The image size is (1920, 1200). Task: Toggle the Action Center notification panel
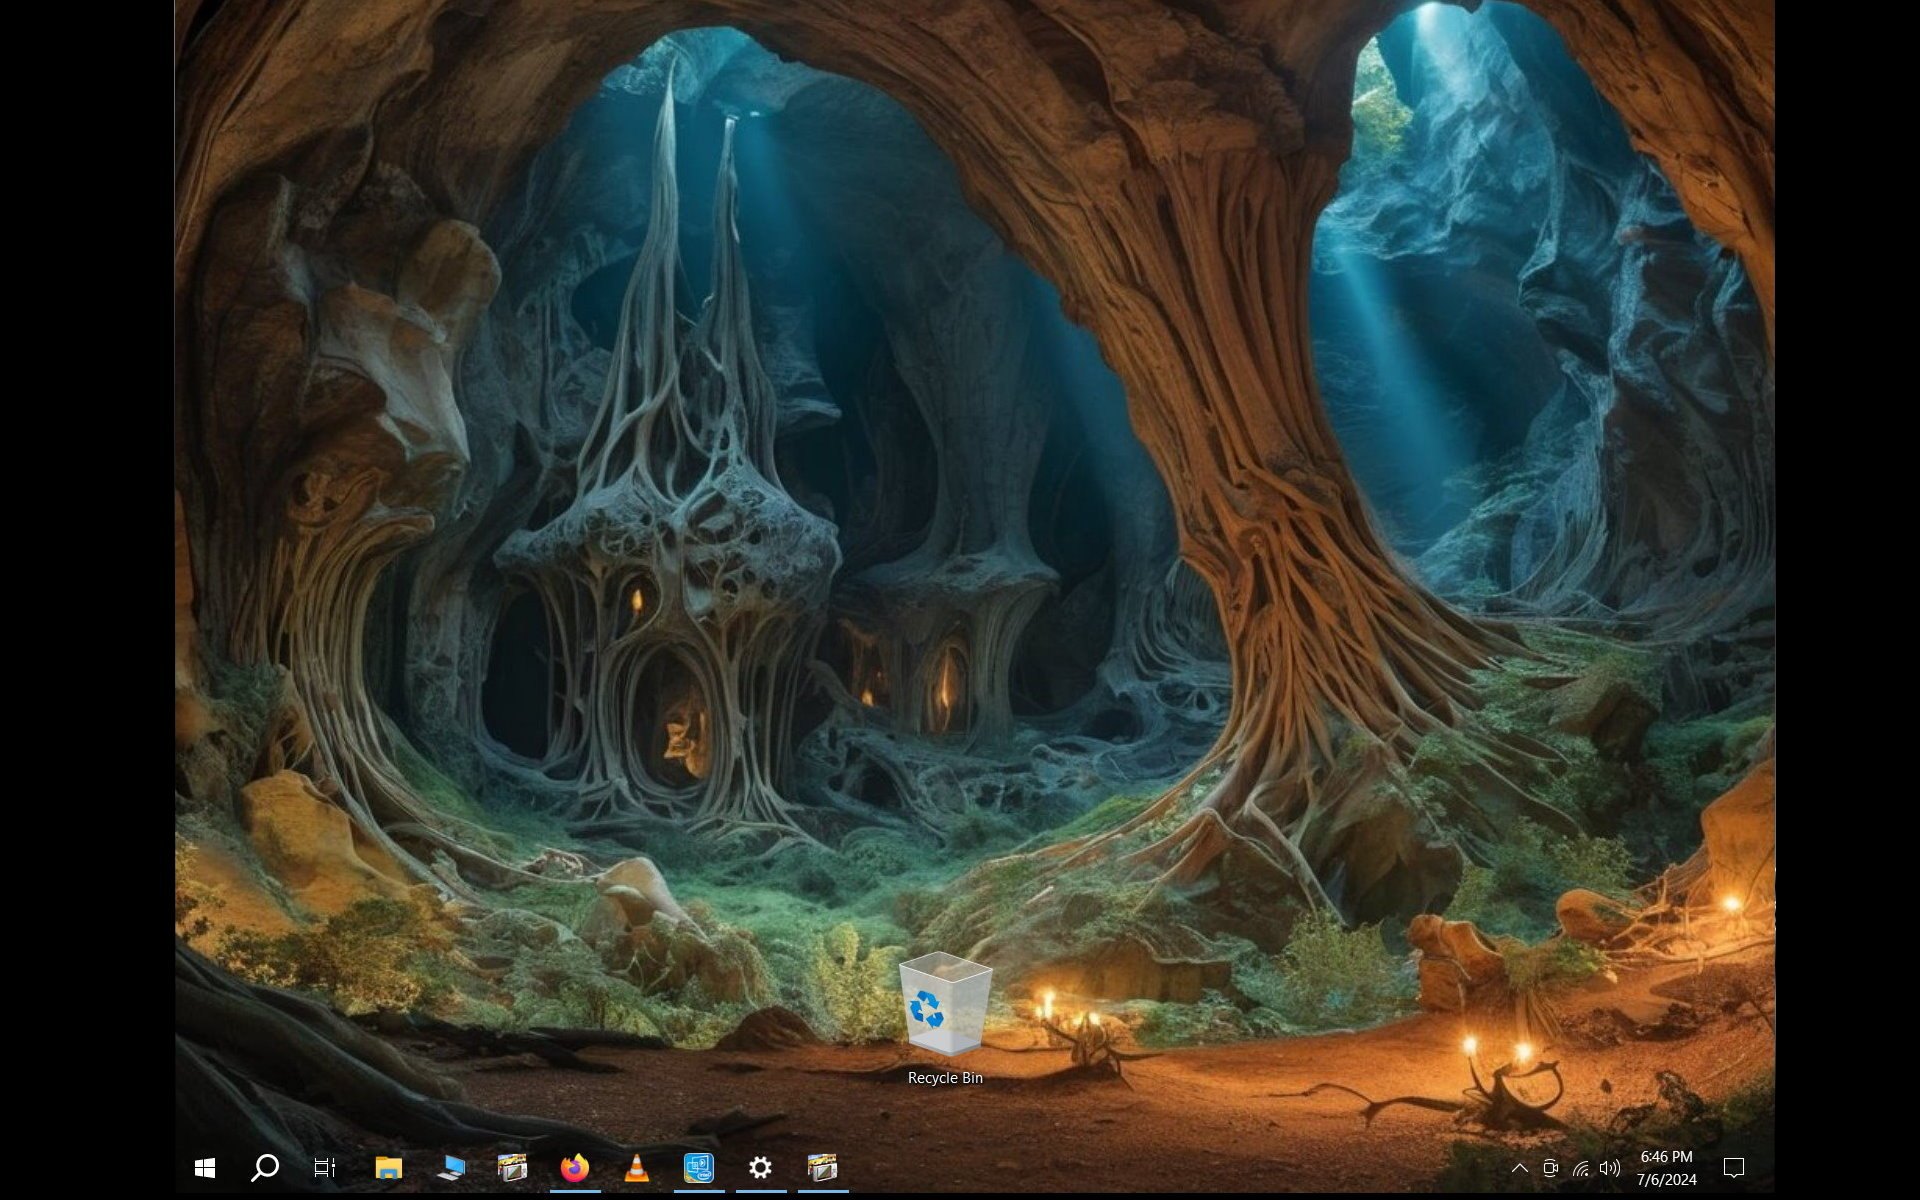(x=1734, y=1167)
